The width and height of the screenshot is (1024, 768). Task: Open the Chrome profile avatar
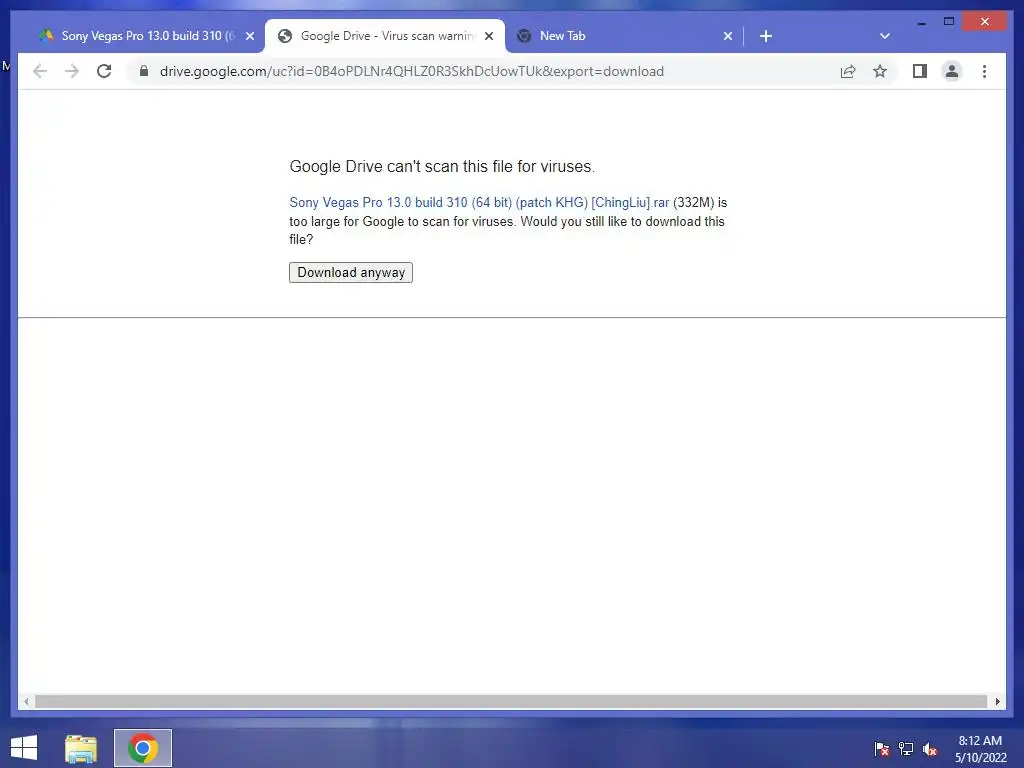click(x=952, y=71)
